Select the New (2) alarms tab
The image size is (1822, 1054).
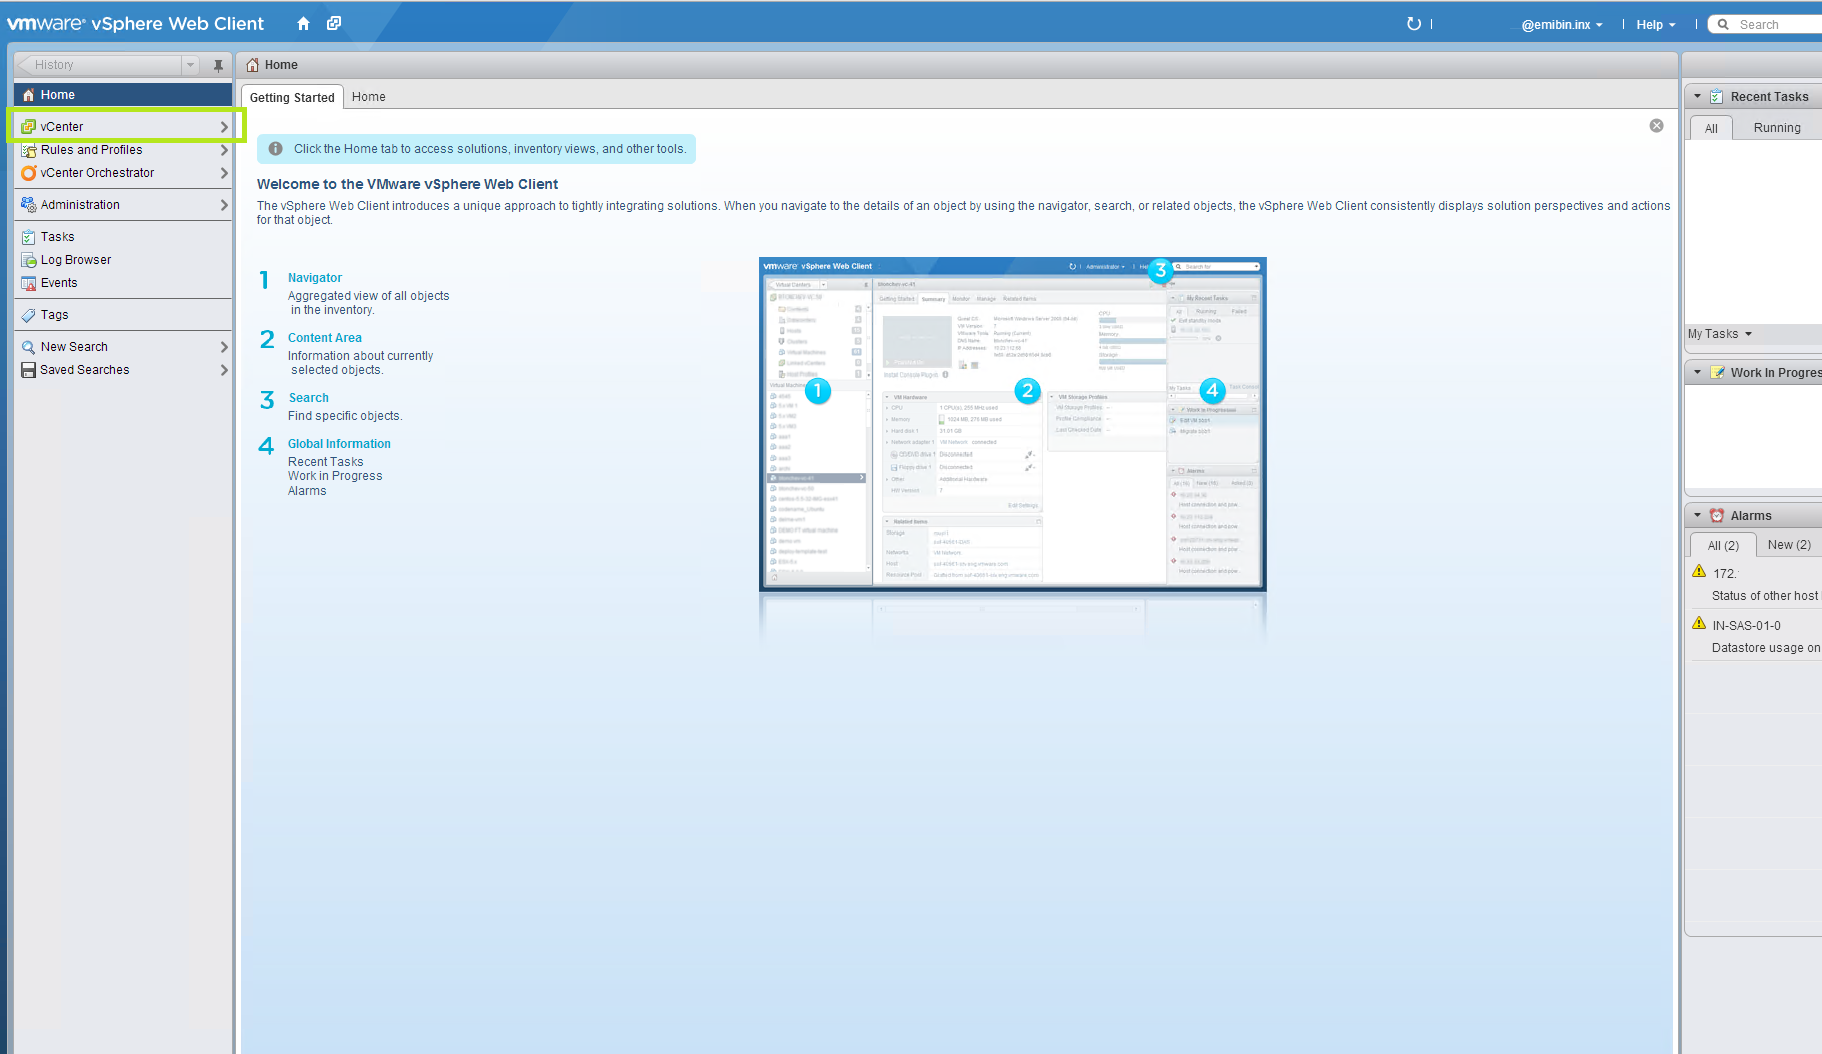coord(1789,545)
